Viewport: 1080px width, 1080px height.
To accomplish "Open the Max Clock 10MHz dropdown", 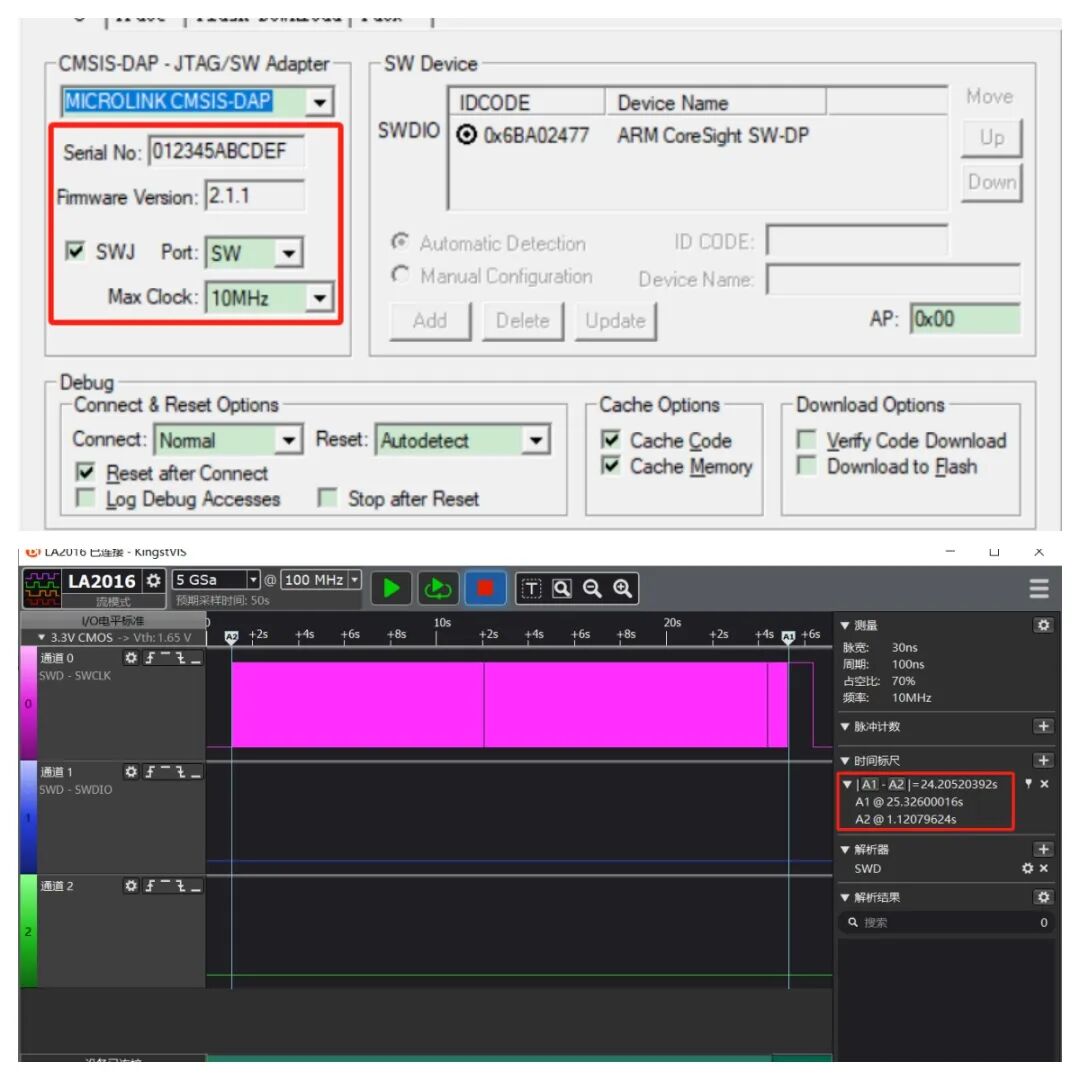I will [x=319, y=298].
